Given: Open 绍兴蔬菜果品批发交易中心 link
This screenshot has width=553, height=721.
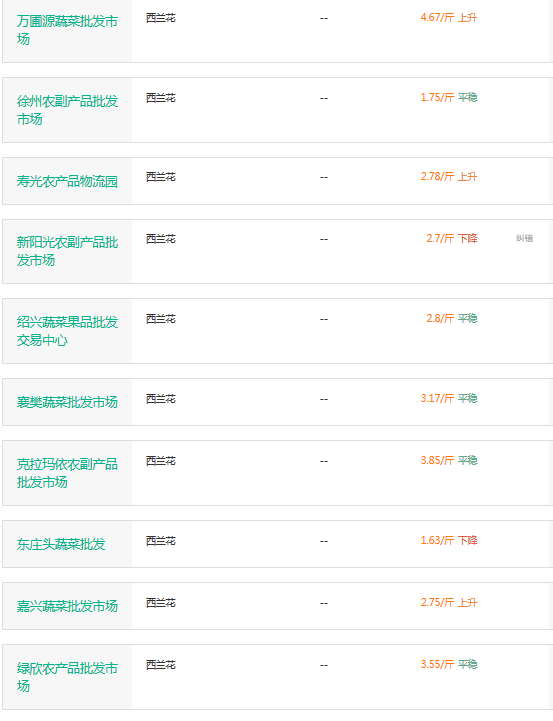Looking at the screenshot, I should pos(67,331).
